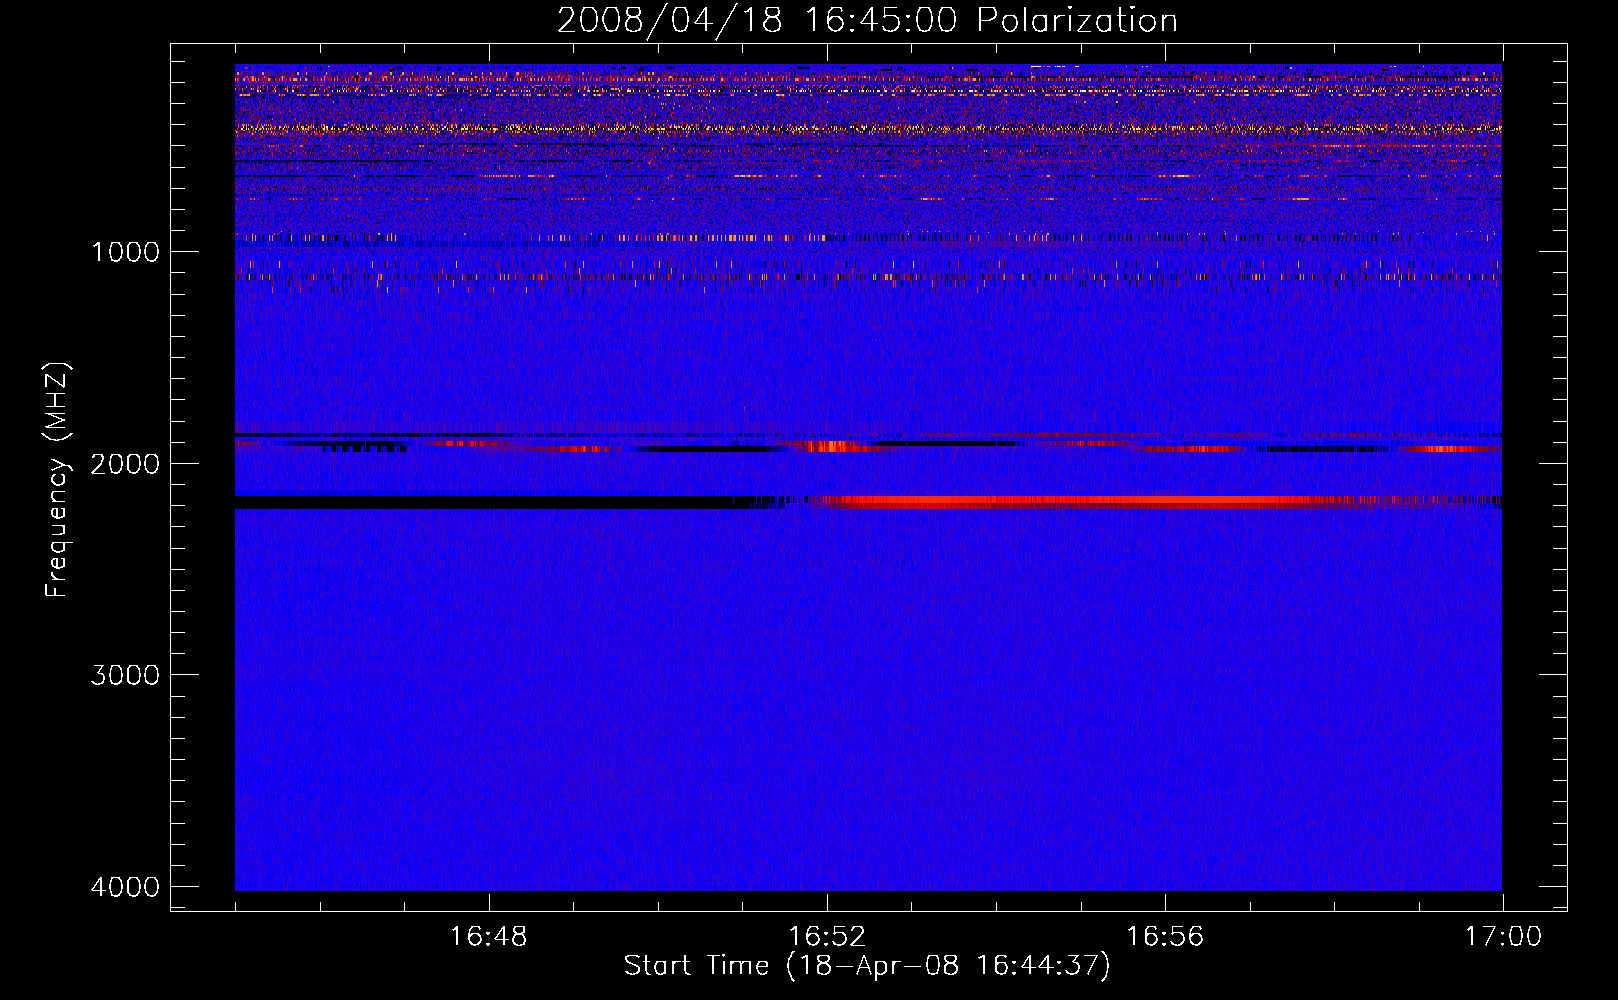Click the word 'Polarization' in the title
The height and width of the screenshot is (1000, 1618).
coord(1077,21)
